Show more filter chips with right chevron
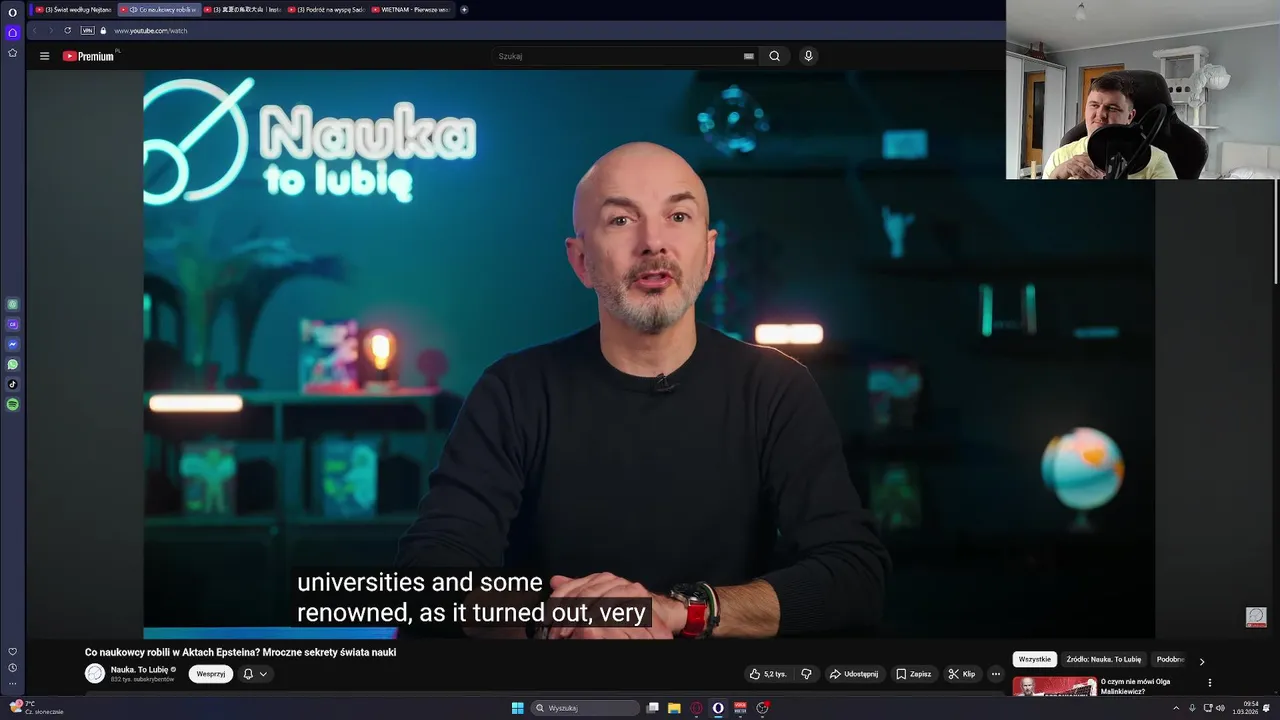The height and width of the screenshot is (720, 1280). point(1202,660)
